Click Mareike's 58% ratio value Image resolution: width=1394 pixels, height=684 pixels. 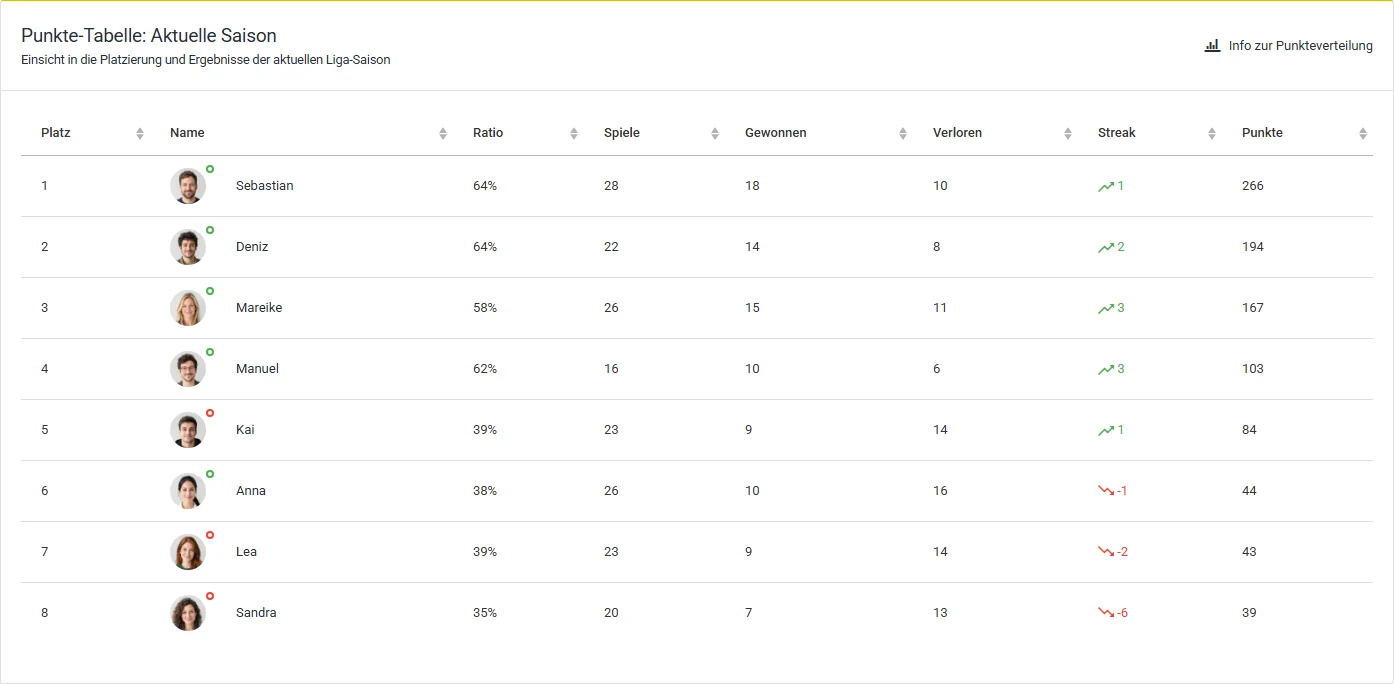(485, 308)
